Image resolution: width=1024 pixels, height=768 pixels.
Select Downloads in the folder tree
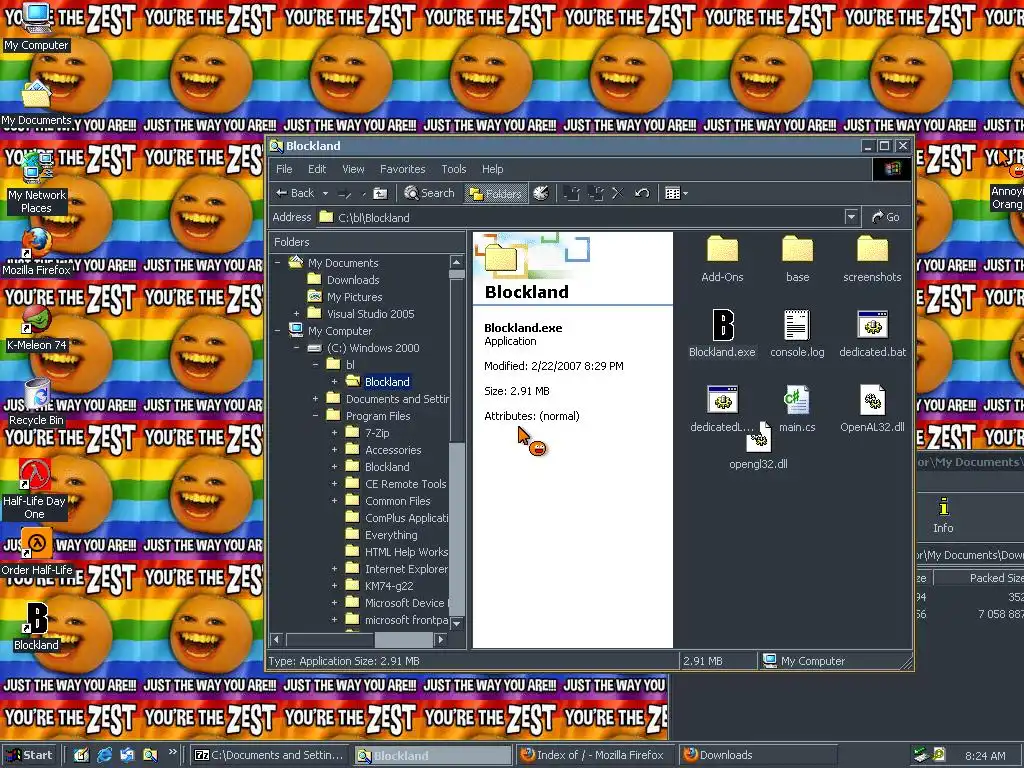click(353, 280)
